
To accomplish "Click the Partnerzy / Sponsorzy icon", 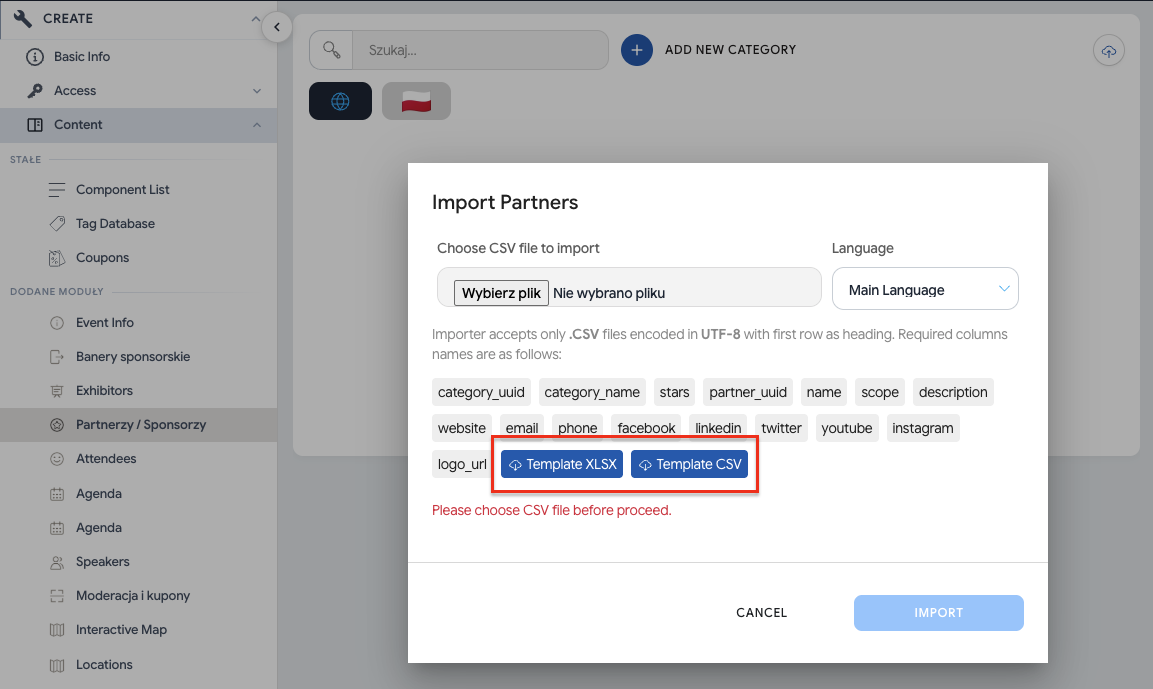I will (x=57, y=425).
